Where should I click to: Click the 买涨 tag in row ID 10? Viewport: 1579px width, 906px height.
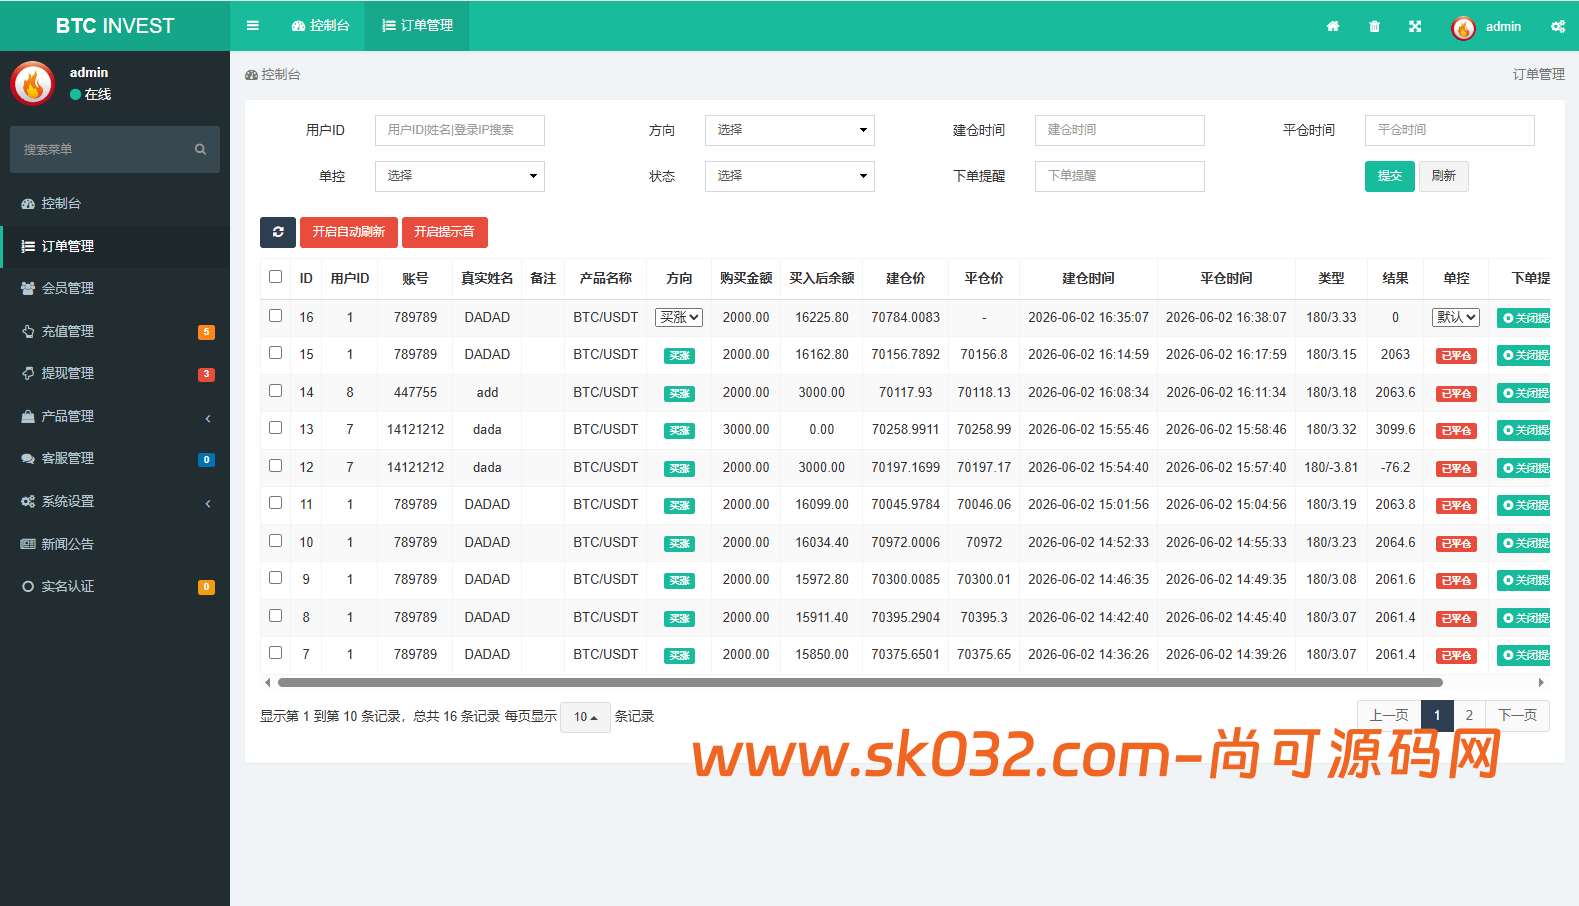[679, 543]
